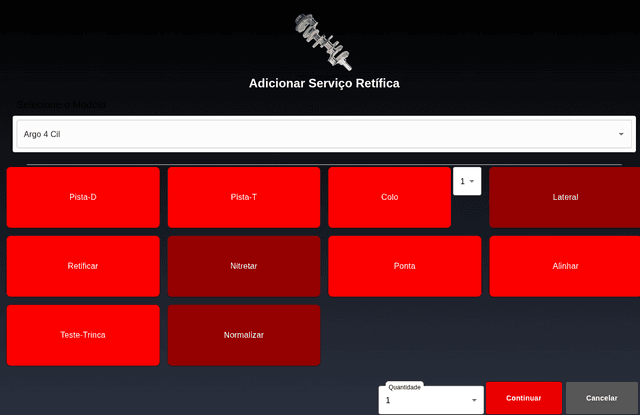Click the Quantidade dropdown arrow
The image size is (640, 415).
point(474,399)
